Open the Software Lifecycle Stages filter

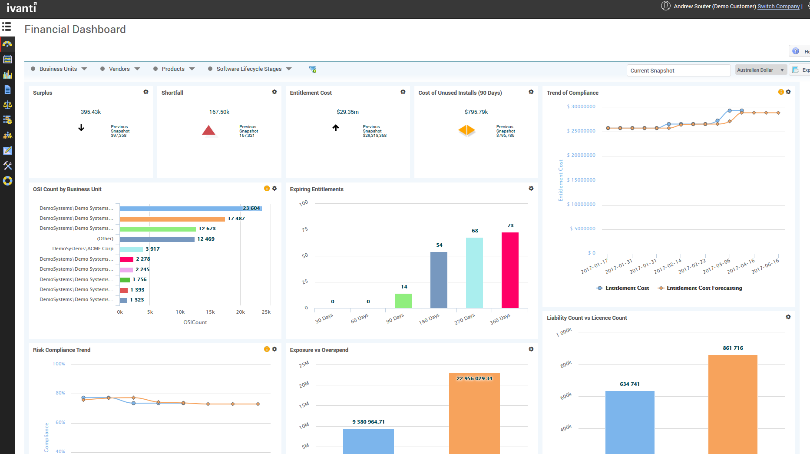(x=250, y=69)
